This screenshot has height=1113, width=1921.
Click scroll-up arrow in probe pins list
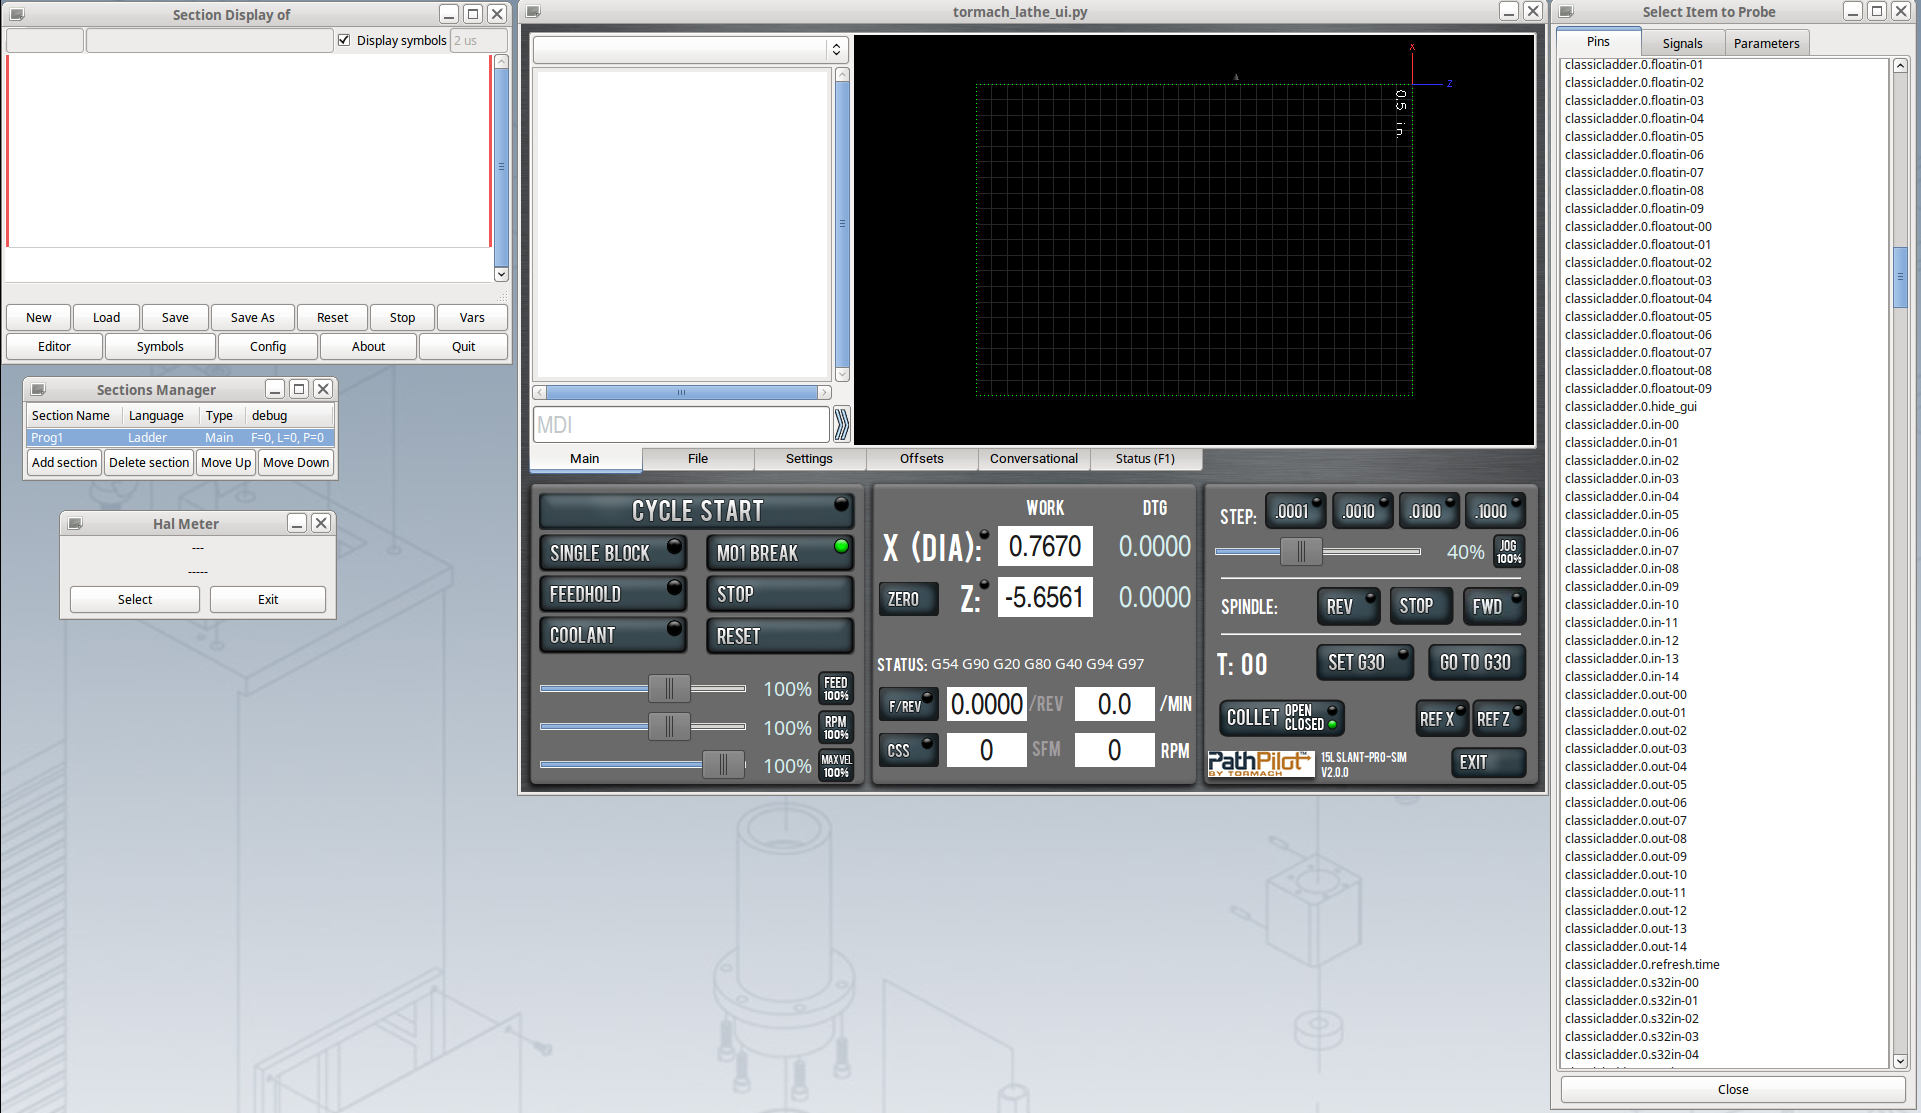[1900, 65]
